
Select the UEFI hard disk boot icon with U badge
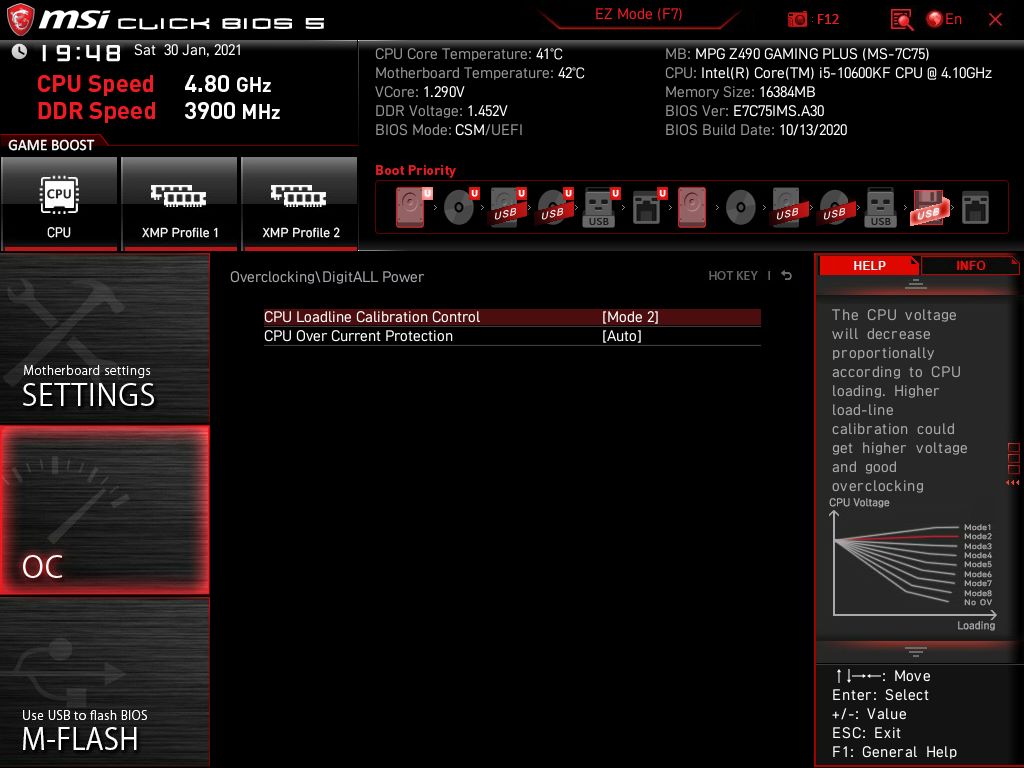(x=413, y=207)
